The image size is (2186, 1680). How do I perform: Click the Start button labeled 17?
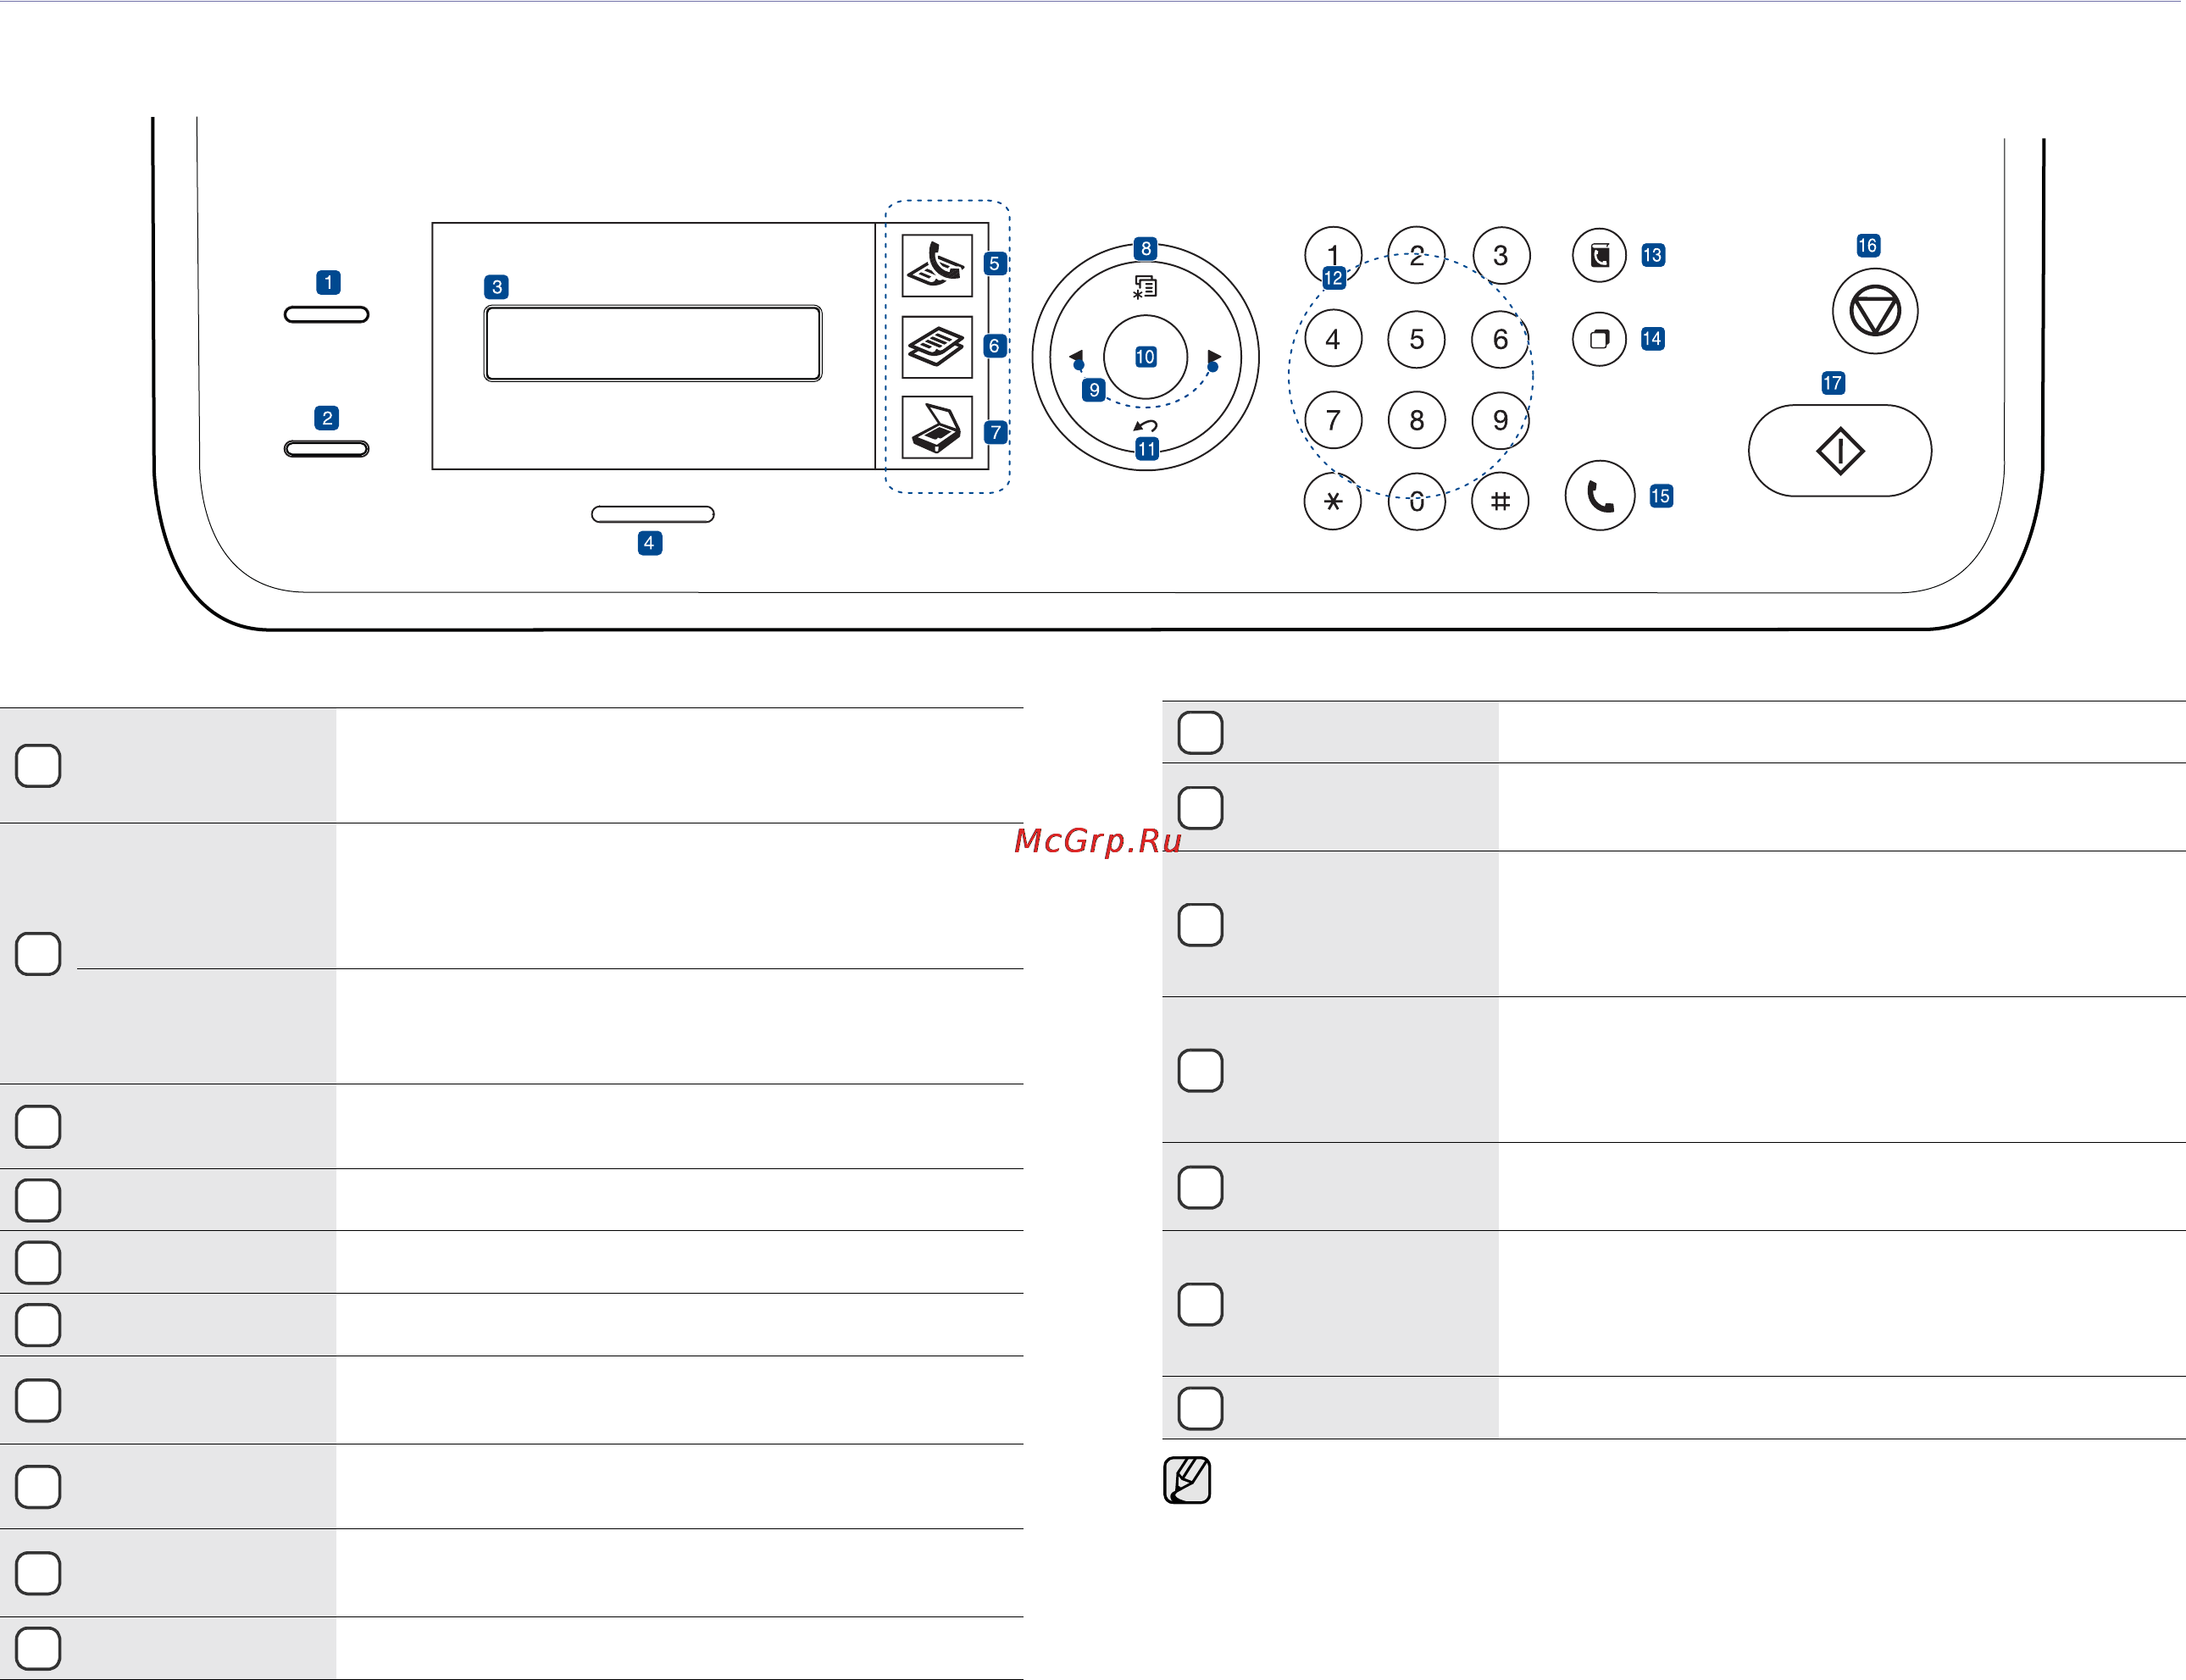pos(1840,451)
